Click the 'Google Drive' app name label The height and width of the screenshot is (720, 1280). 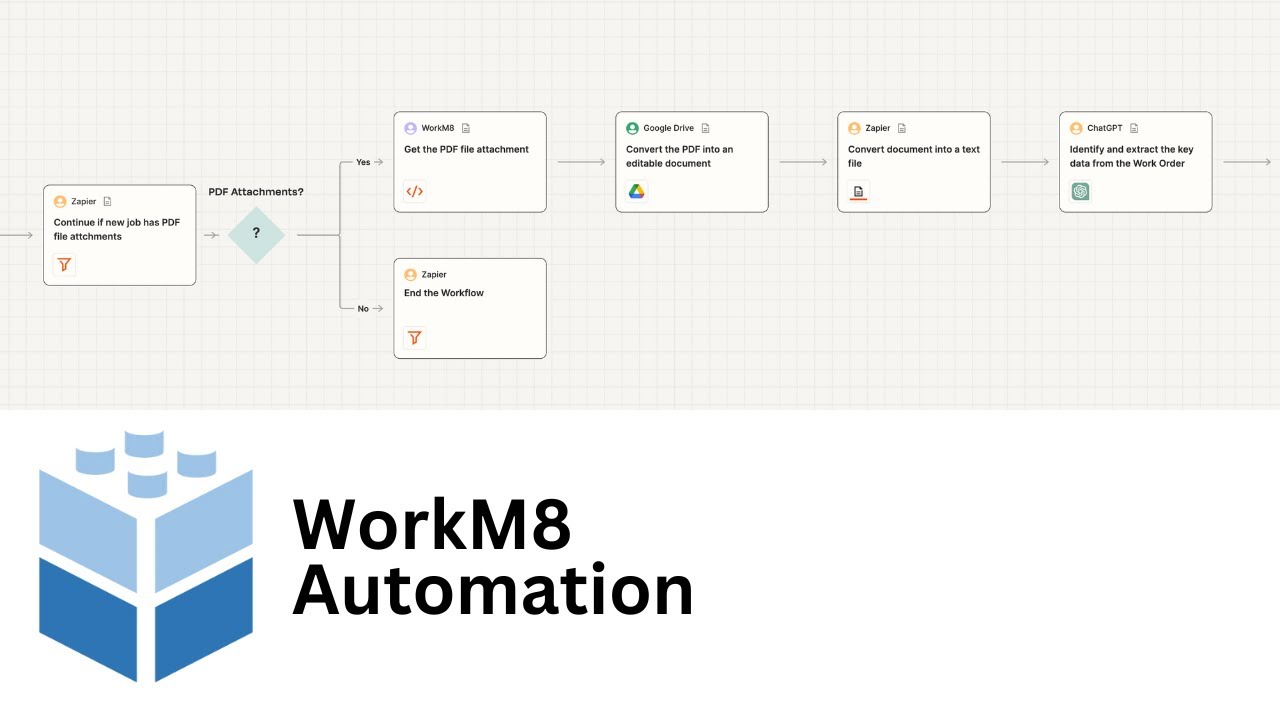pos(669,128)
